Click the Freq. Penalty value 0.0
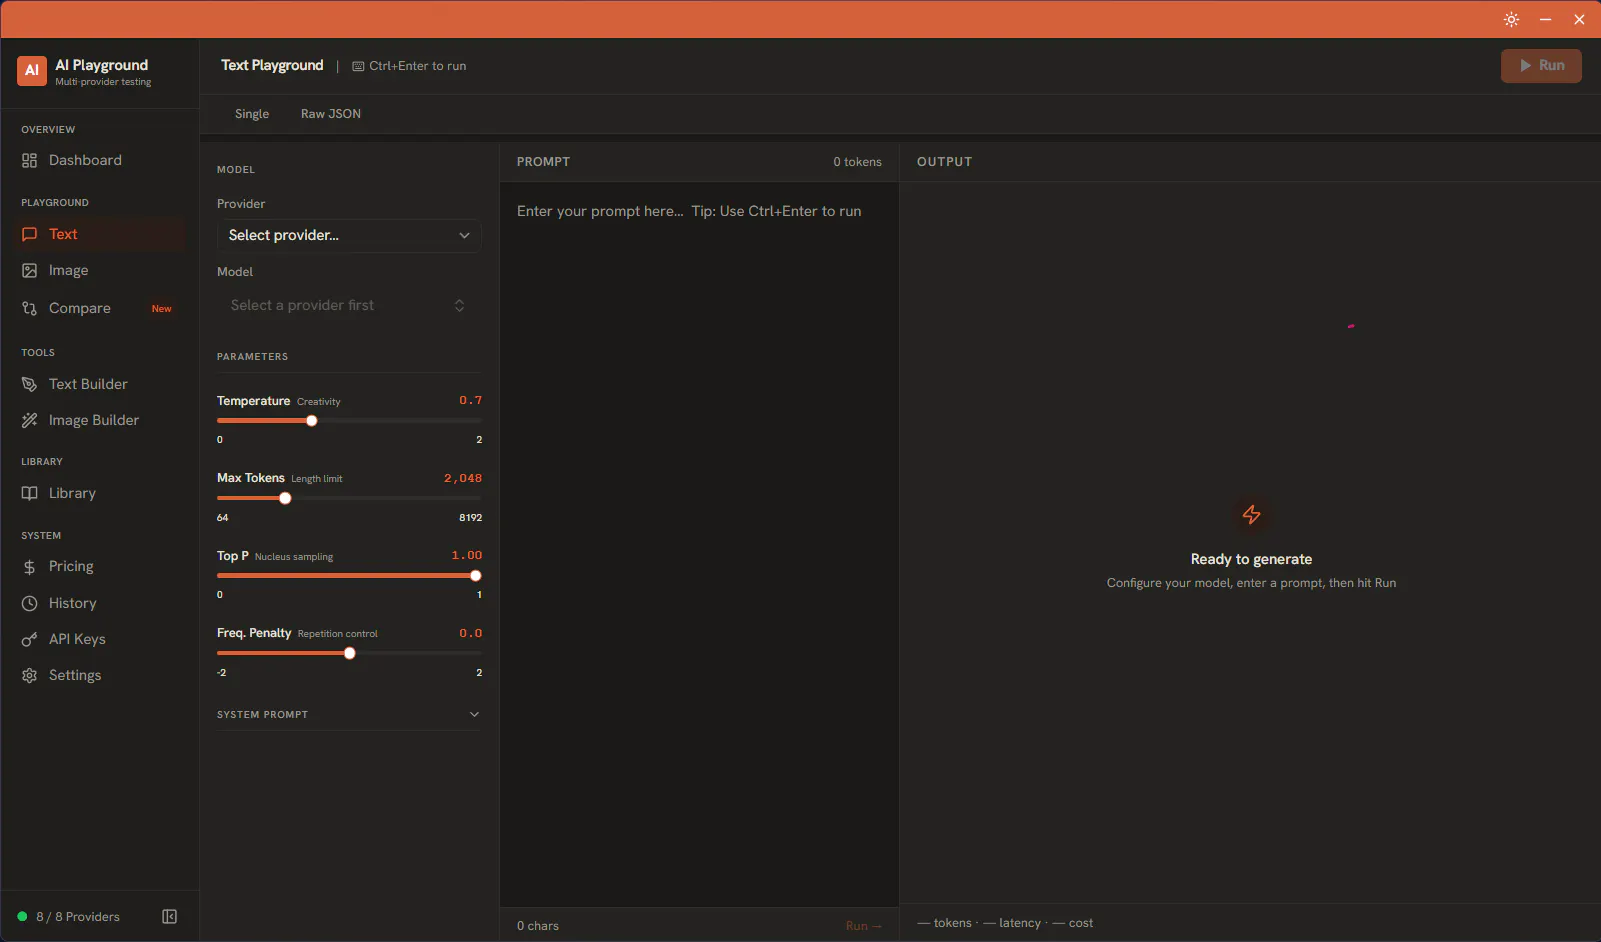The height and width of the screenshot is (942, 1601). (470, 633)
